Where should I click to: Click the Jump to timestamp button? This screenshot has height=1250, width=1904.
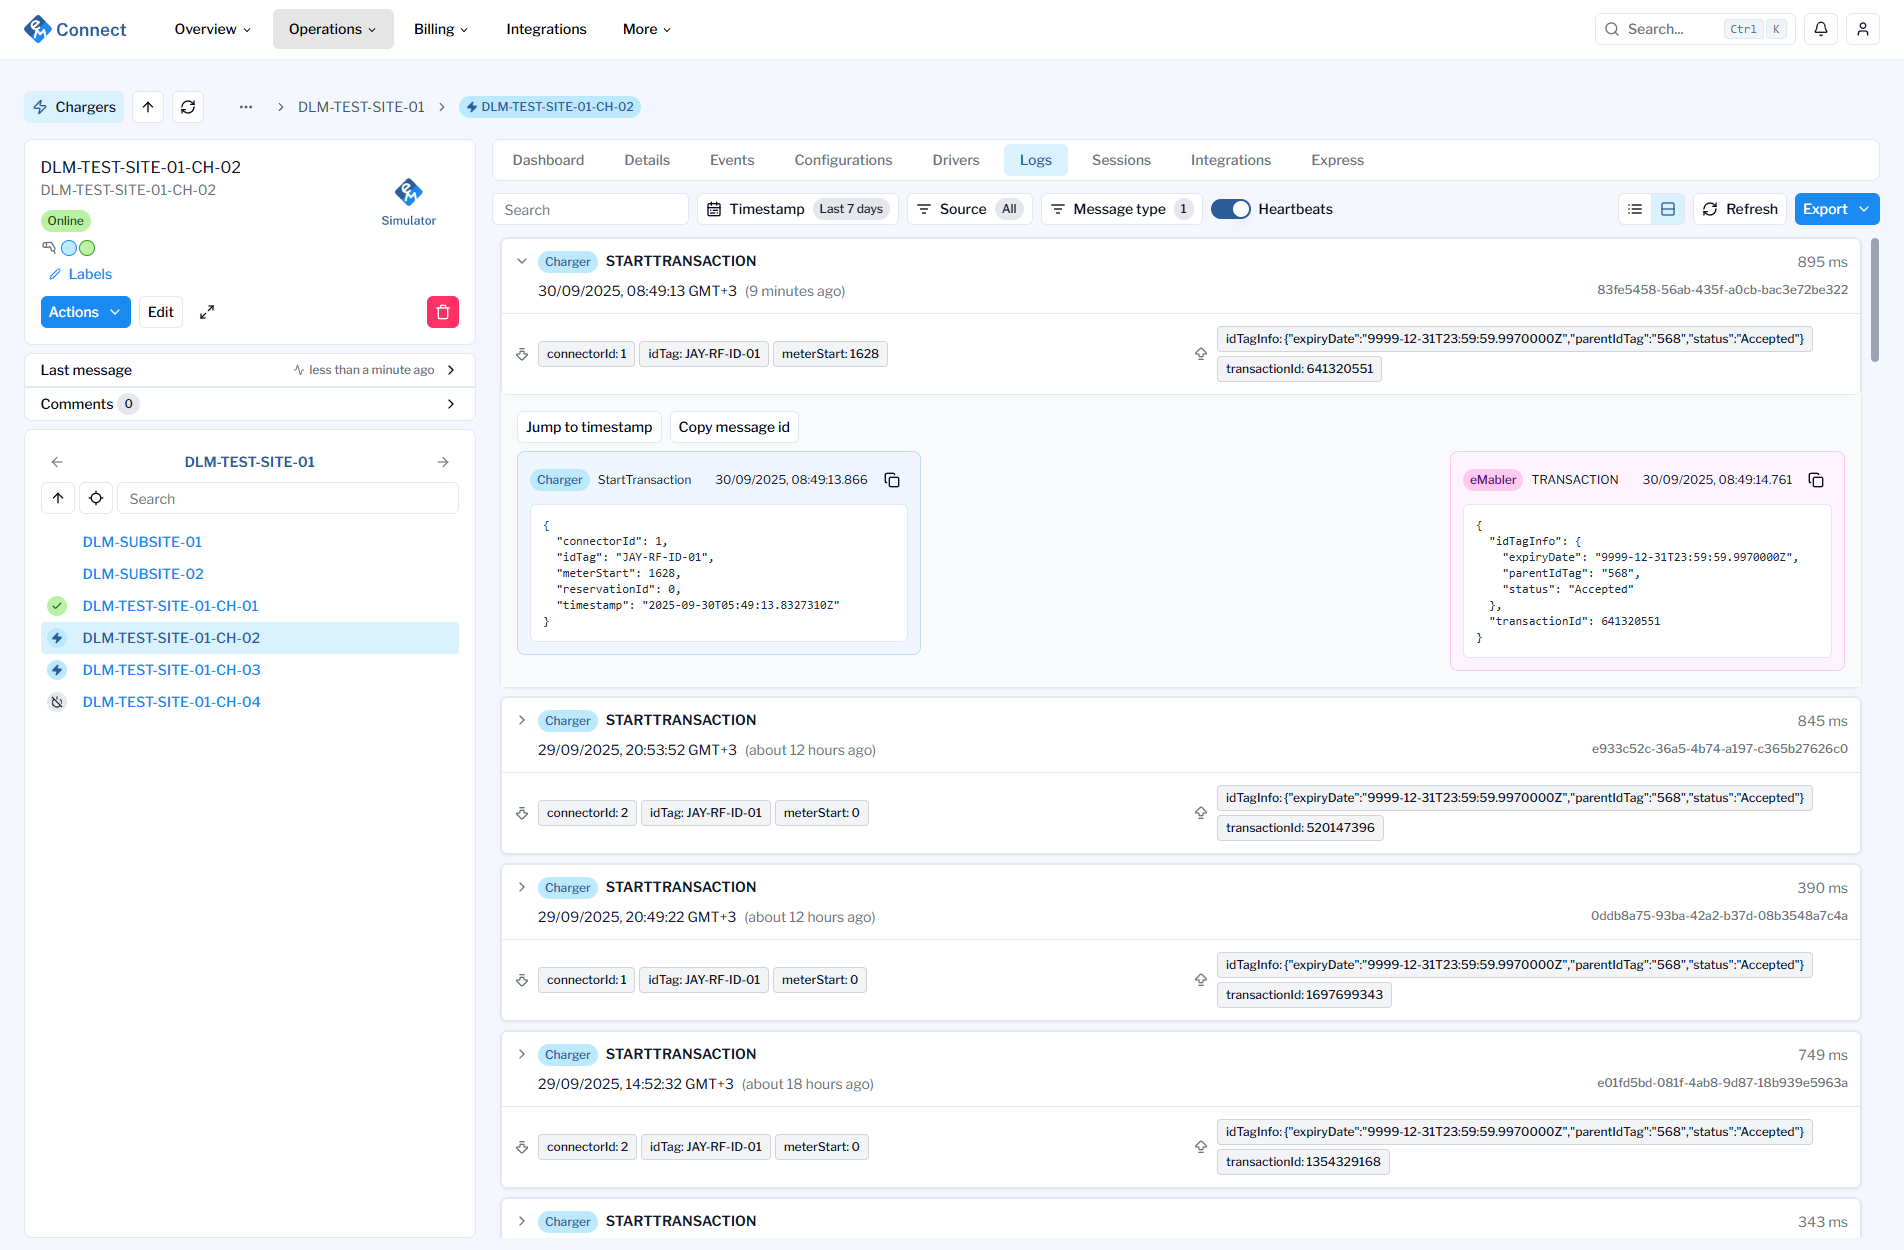point(589,427)
